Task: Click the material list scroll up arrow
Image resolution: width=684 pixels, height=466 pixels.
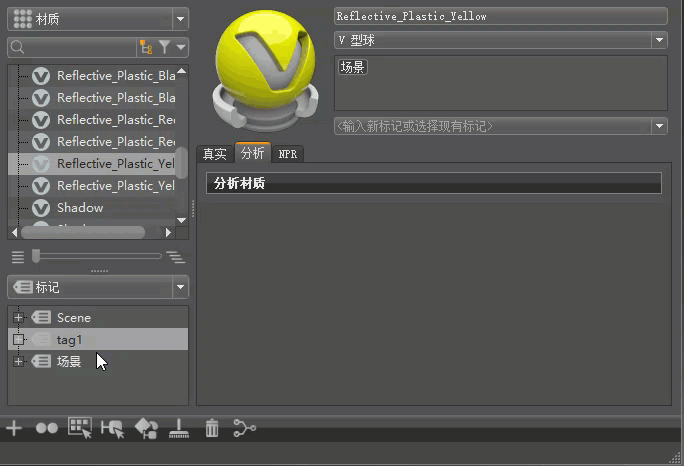Action: (181, 71)
